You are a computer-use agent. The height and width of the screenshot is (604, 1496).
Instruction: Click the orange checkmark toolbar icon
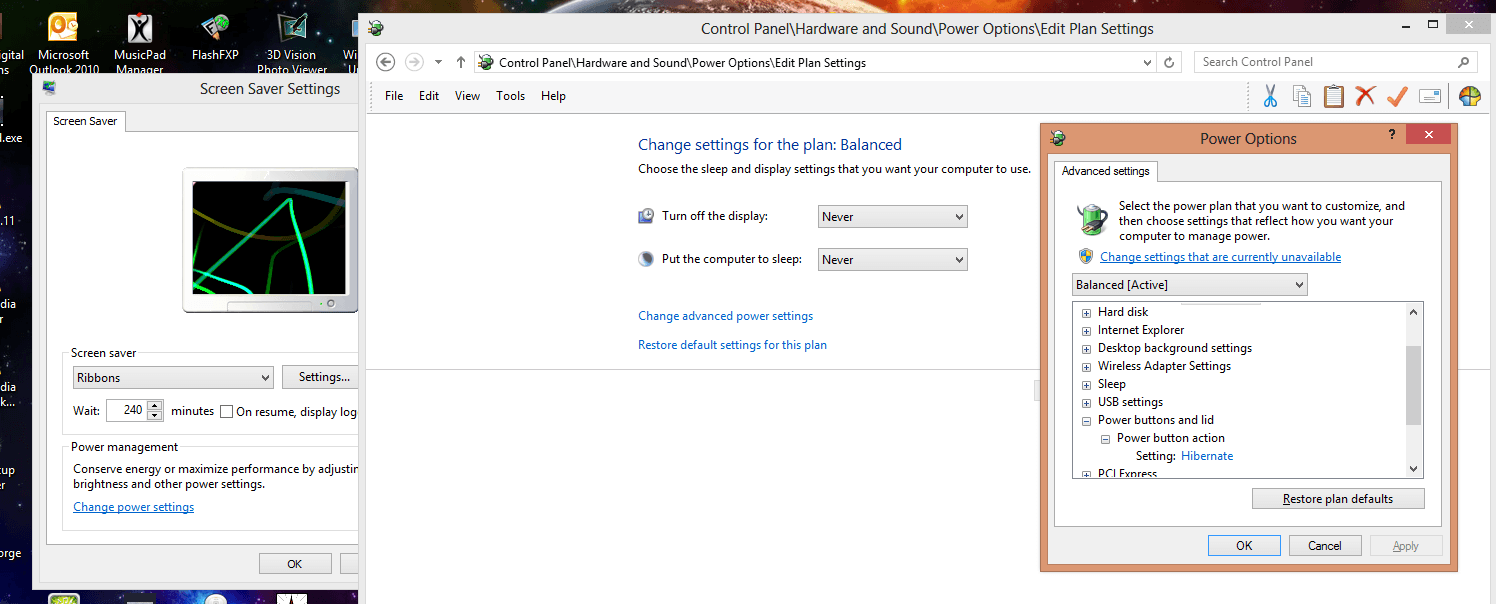(1397, 95)
